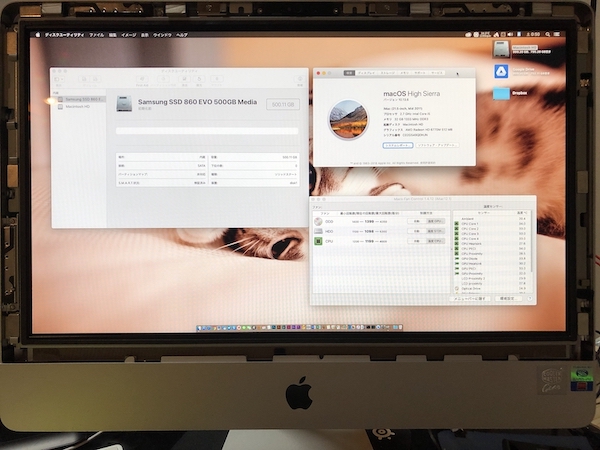Viewport: 600px width, 450px height.
Task: Select the Optical Drive sensor row
Action: click(x=491, y=289)
